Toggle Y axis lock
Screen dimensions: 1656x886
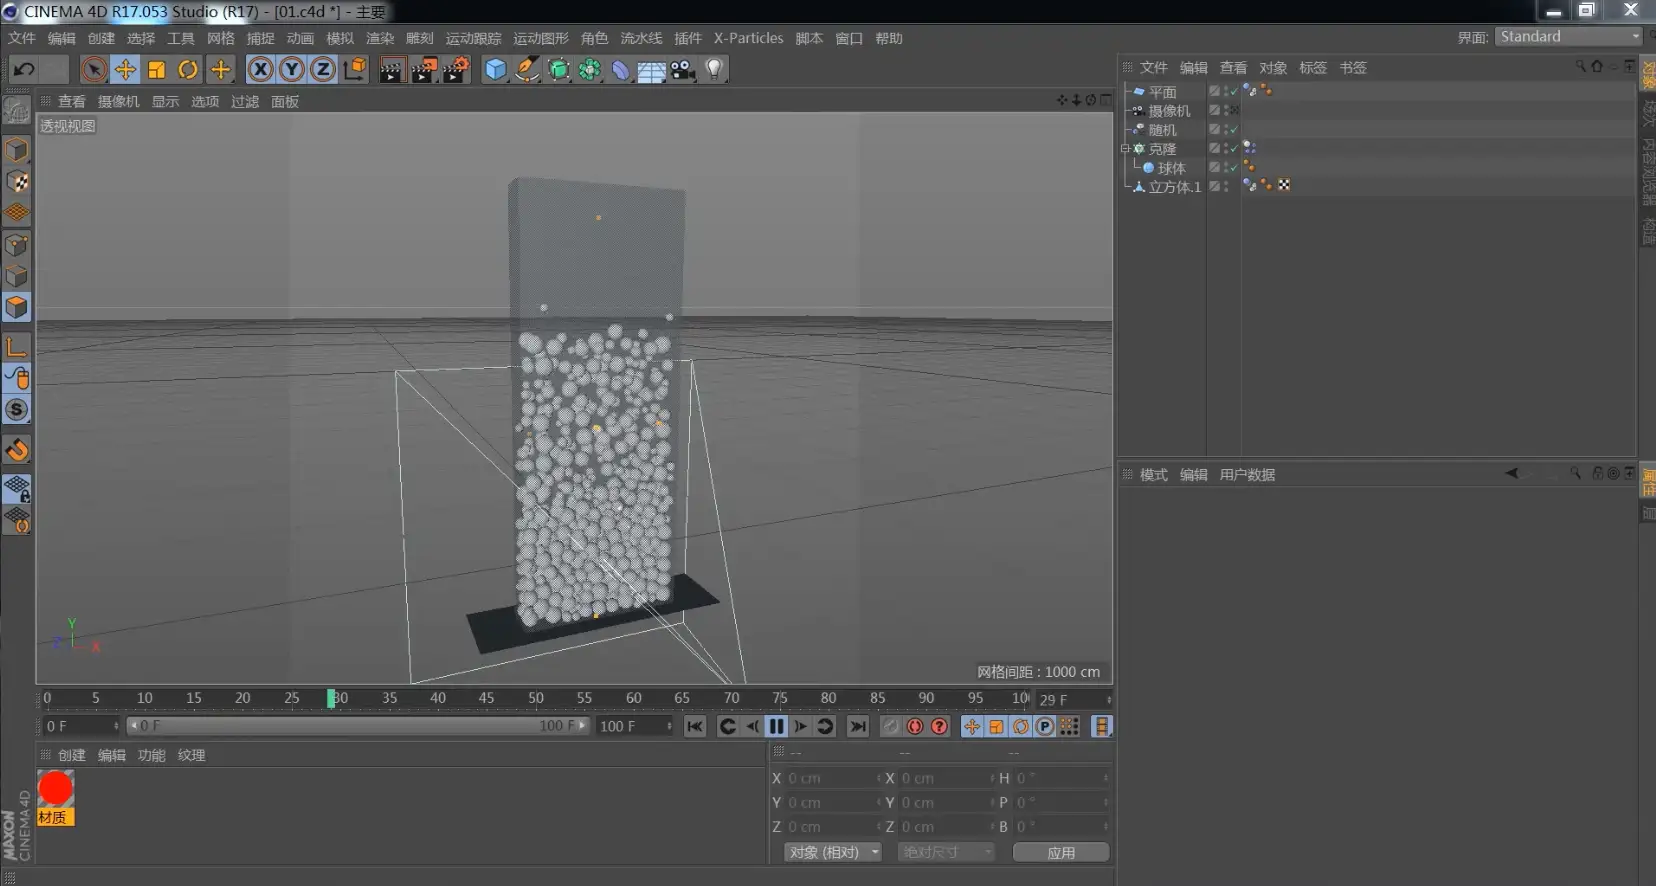291,69
